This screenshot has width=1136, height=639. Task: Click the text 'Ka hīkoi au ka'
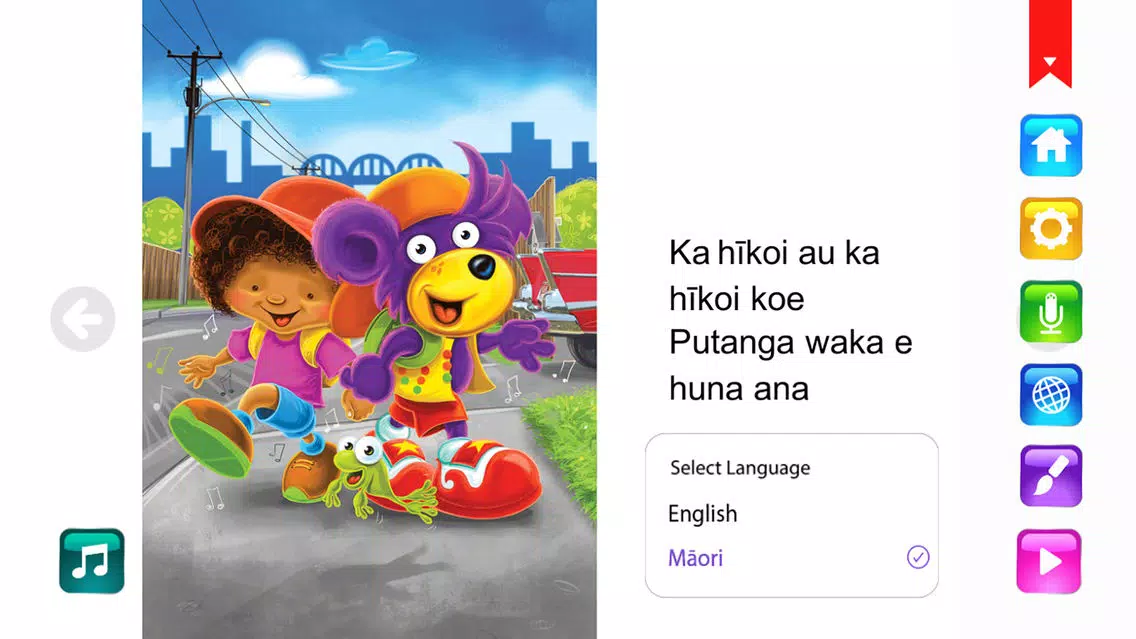point(774,254)
